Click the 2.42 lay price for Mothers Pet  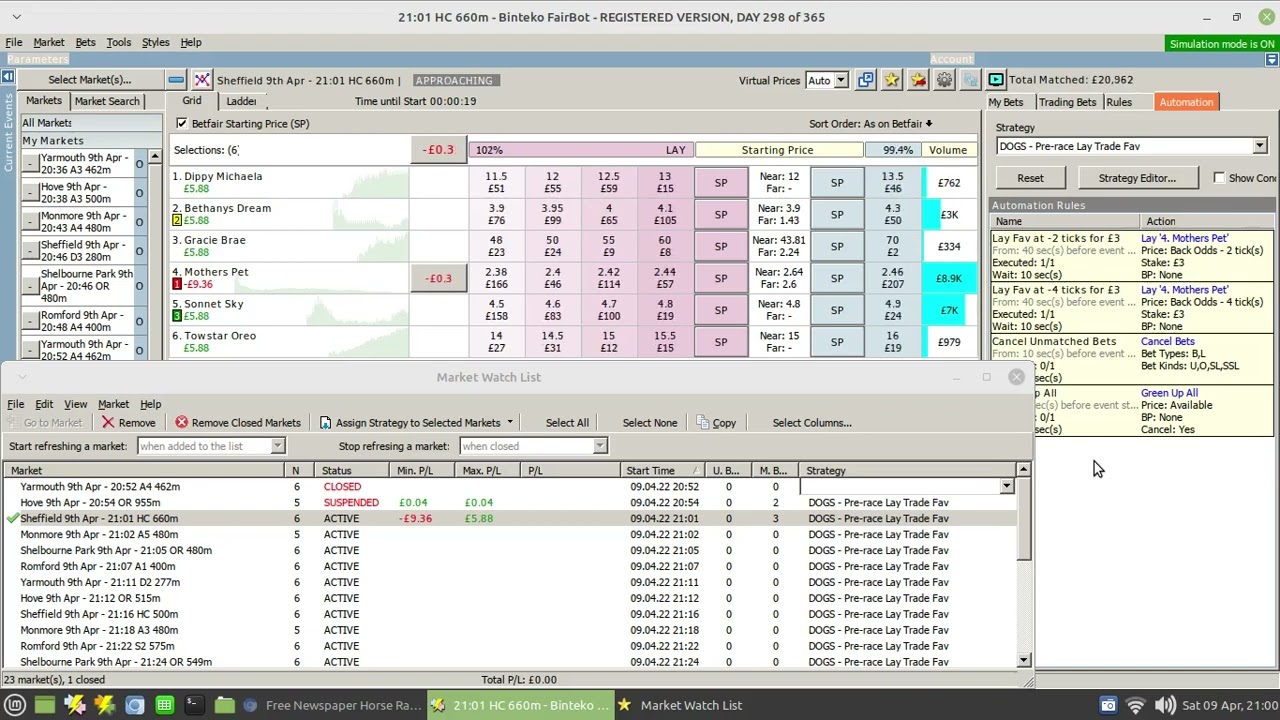pos(608,278)
